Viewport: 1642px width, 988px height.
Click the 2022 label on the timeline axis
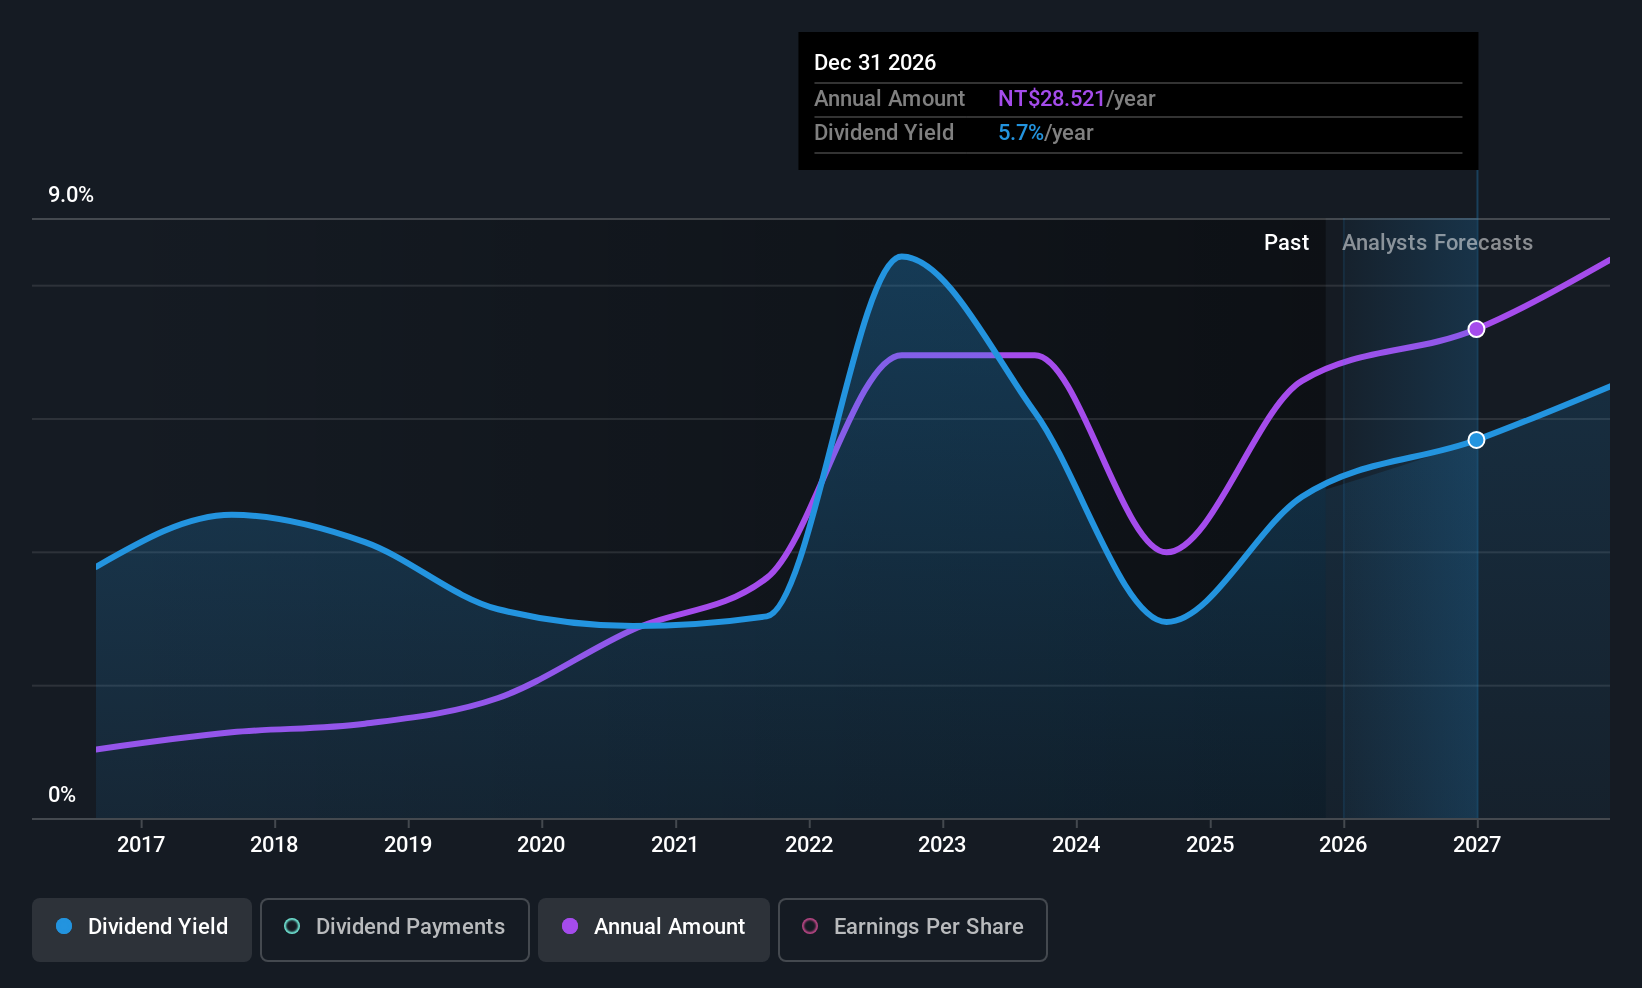tap(810, 844)
